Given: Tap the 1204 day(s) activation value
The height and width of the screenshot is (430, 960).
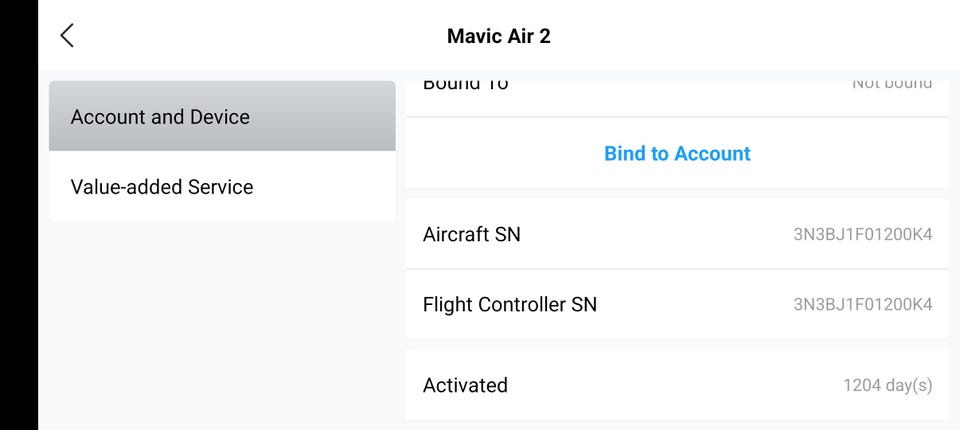Looking at the screenshot, I should point(887,385).
